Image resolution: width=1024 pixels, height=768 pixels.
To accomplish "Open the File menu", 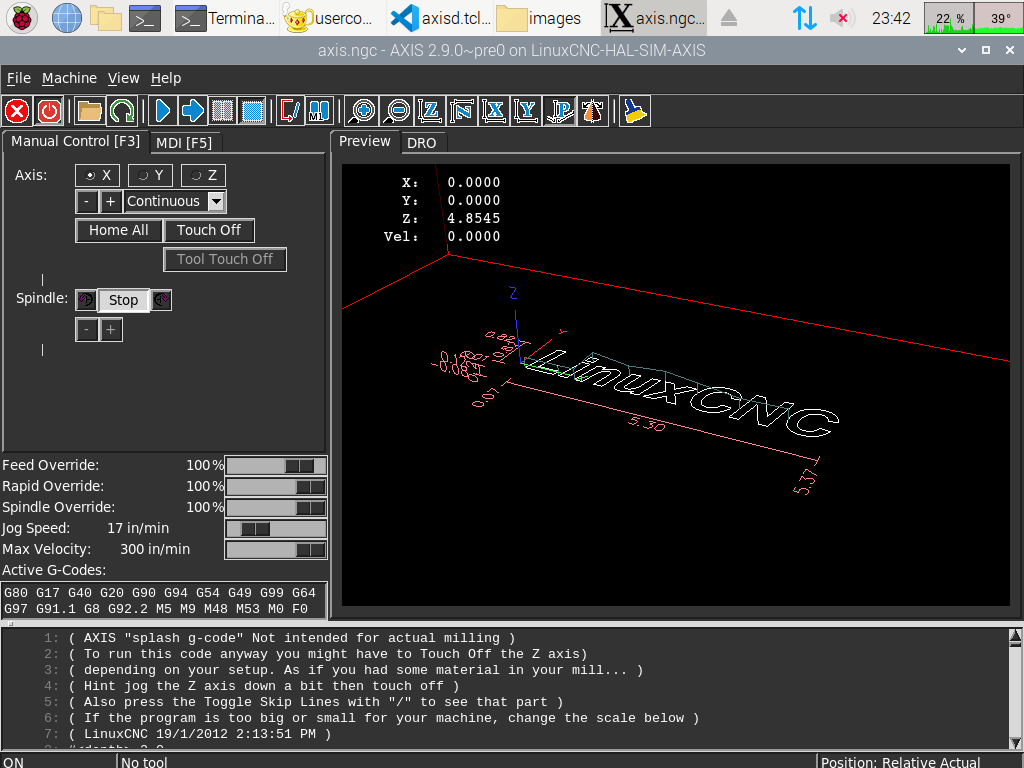I will pos(18,78).
